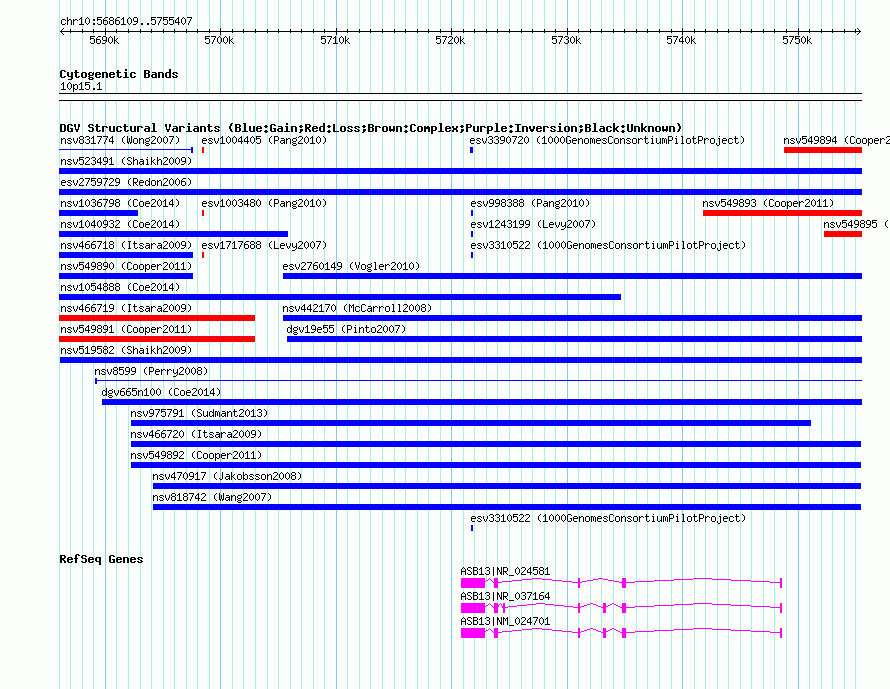Open variant nsv549891 (Cooper2011)
This screenshot has height=689, width=890.
pos(126,329)
